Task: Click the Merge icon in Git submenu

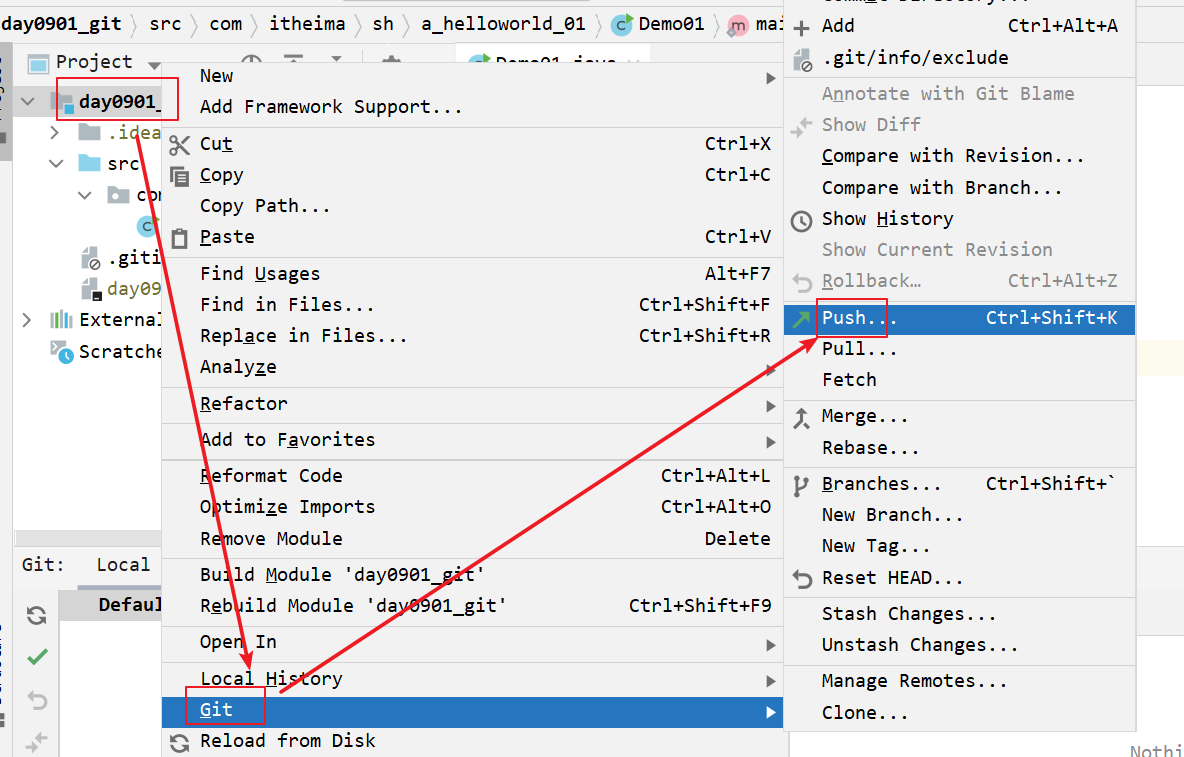Action: pos(802,417)
